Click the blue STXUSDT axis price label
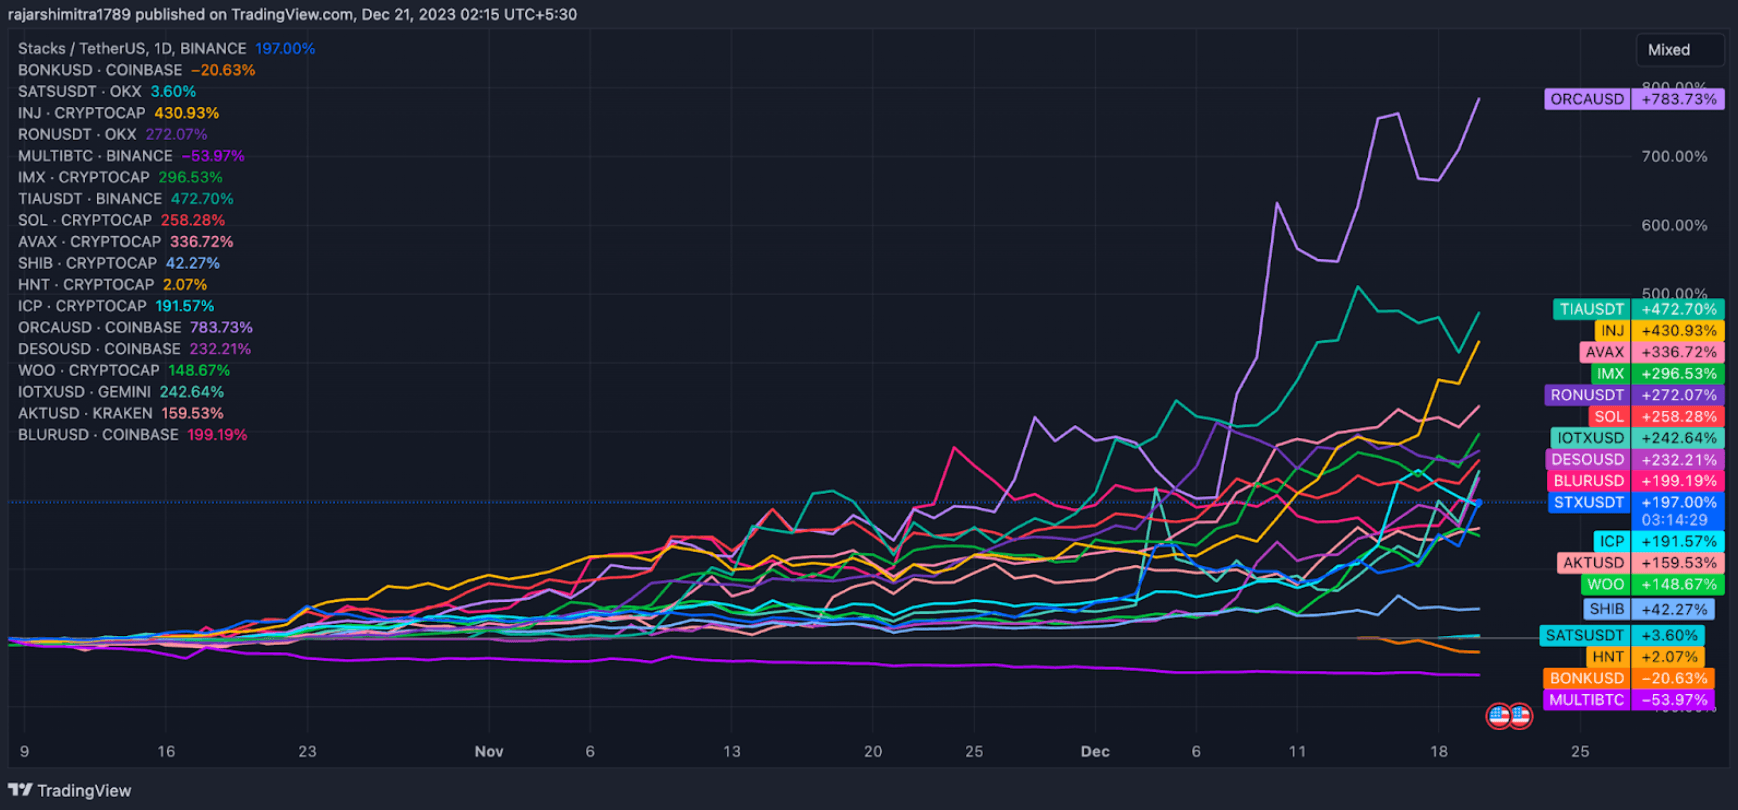1738x810 pixels. (x=1634, y=502)
